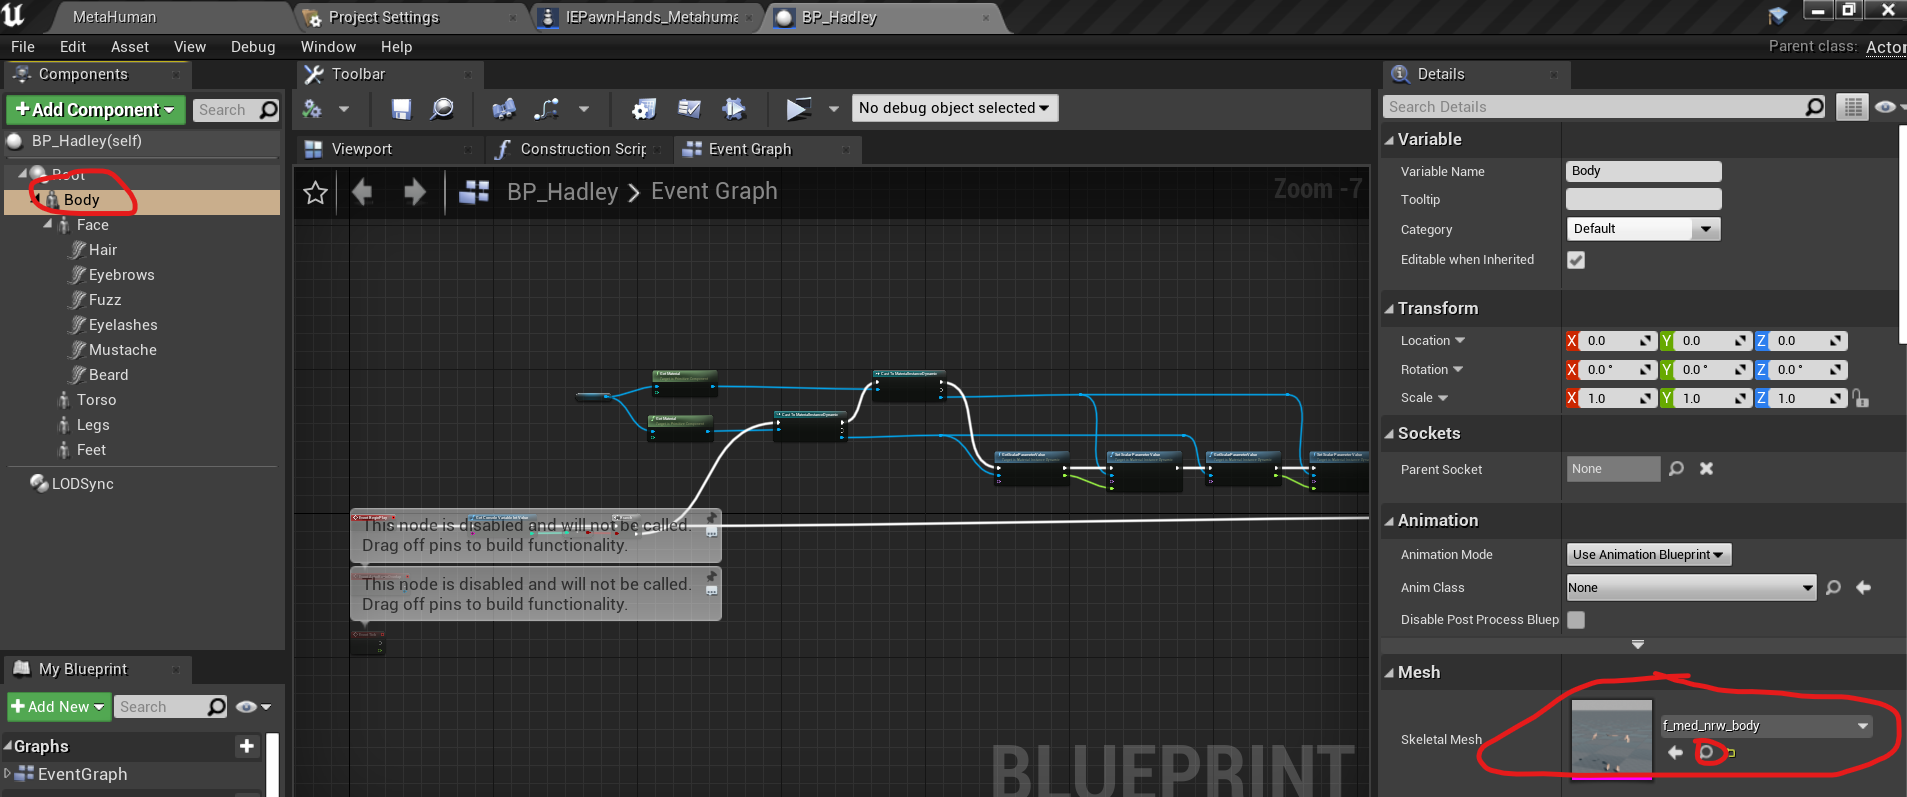Open the debug object selection dropdown
Viewport: 1907px width, 797px height.
pyautogui.click(x=954, y=108)
